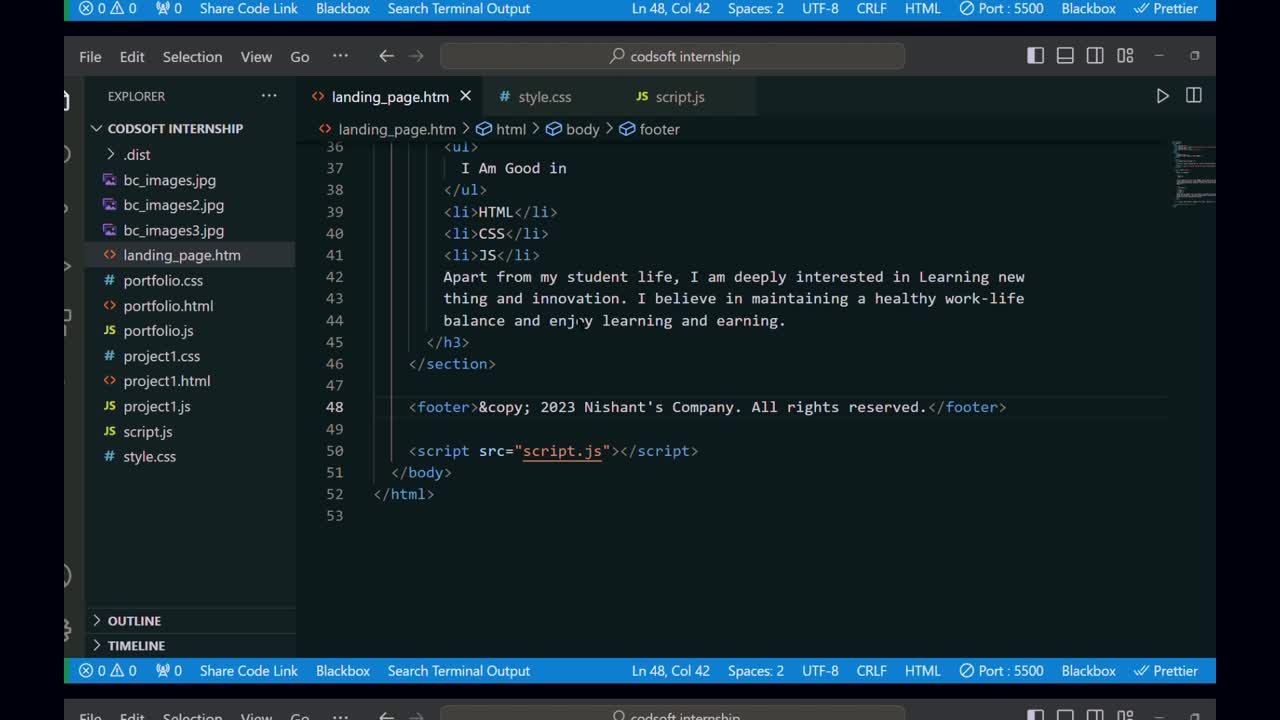Click Ln 48, Col 42 in bottom status bar
1280x720 pixels.
click(671, 671)
